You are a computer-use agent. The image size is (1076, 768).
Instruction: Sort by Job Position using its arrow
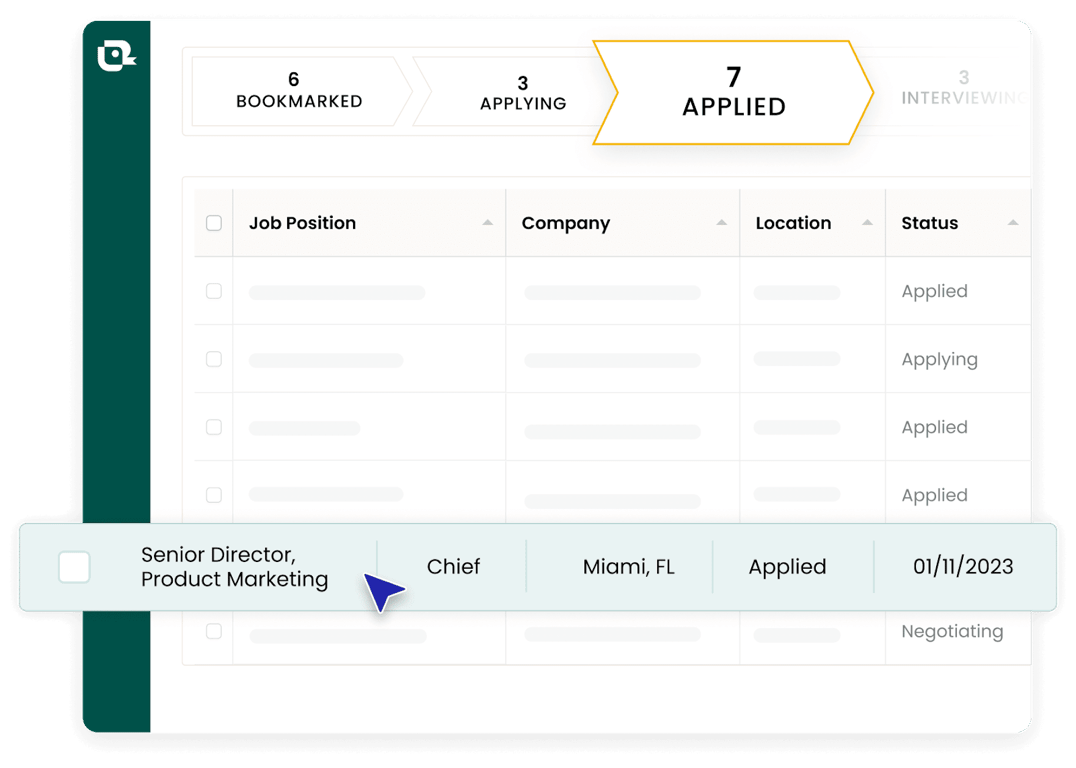487,222
